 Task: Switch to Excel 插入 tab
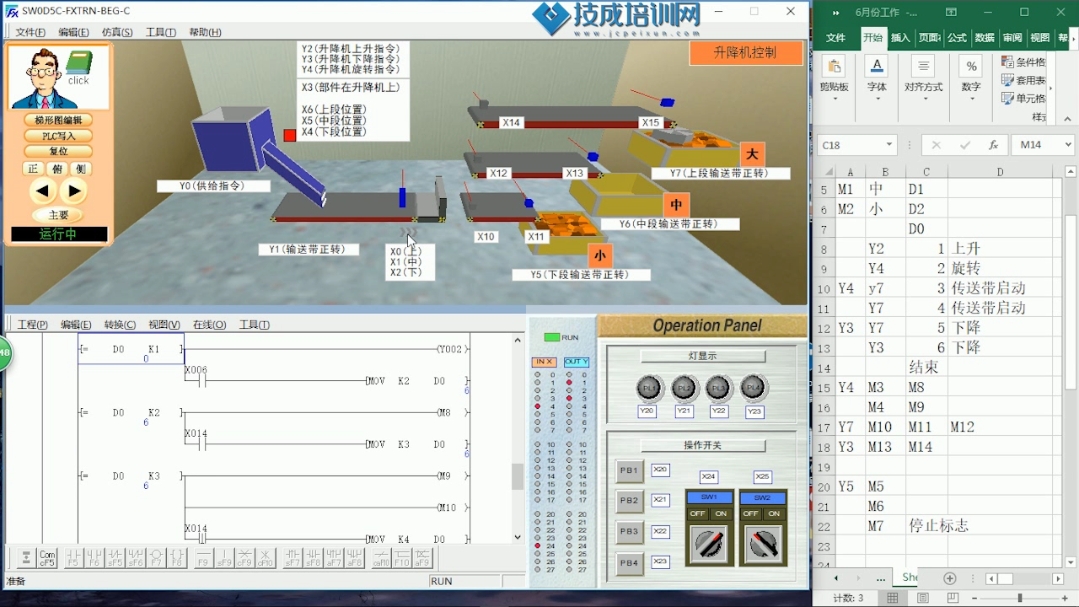pyautogui.click(x=900, y=38)
